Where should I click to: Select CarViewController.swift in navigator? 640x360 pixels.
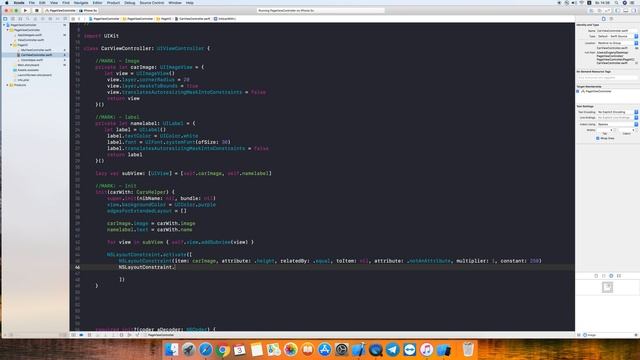point(35,55)
